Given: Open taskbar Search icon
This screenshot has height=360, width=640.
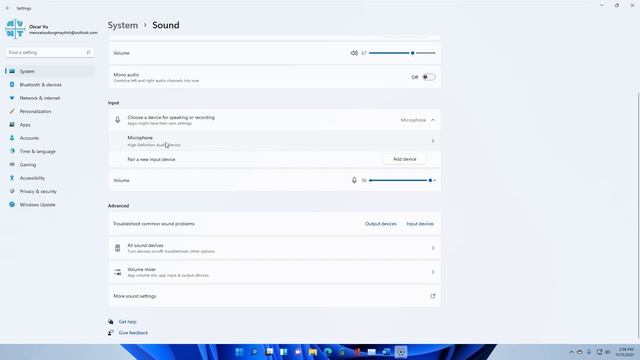Looking at the screenshot, I should click(x=254, y=352).
